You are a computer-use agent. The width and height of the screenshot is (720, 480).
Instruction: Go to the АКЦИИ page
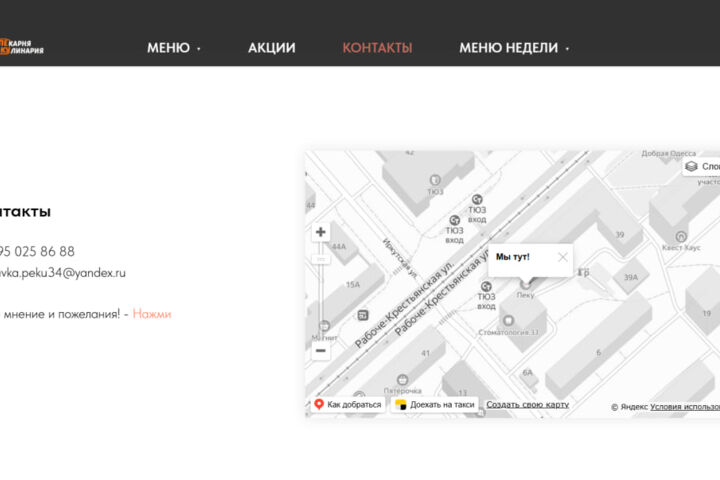pyautogui.click(x=272, y=48)
